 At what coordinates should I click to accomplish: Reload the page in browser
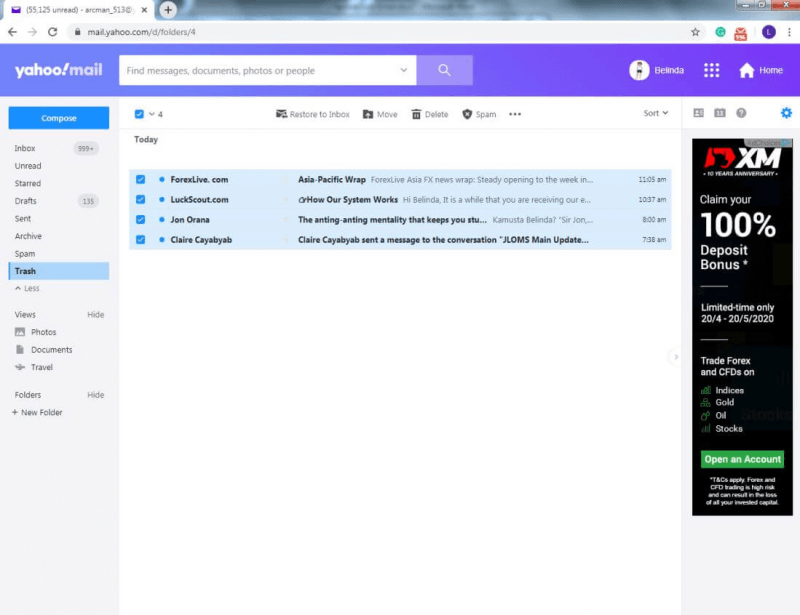coord(53,32)
